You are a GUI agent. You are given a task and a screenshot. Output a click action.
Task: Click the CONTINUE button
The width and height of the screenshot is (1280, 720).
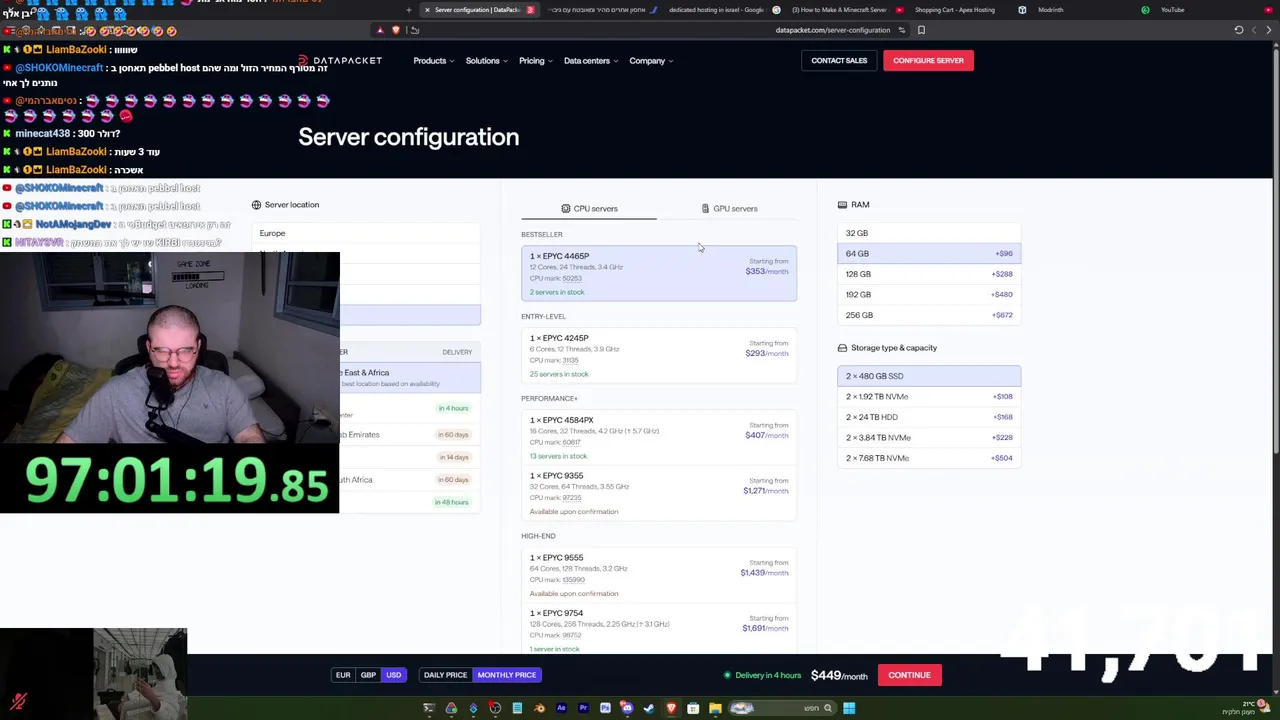pyautogui.click(x=909, y=675)
